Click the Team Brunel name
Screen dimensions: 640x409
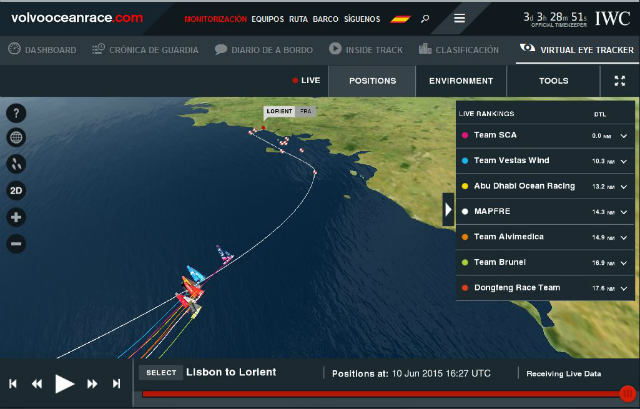(x=500, y=262)
